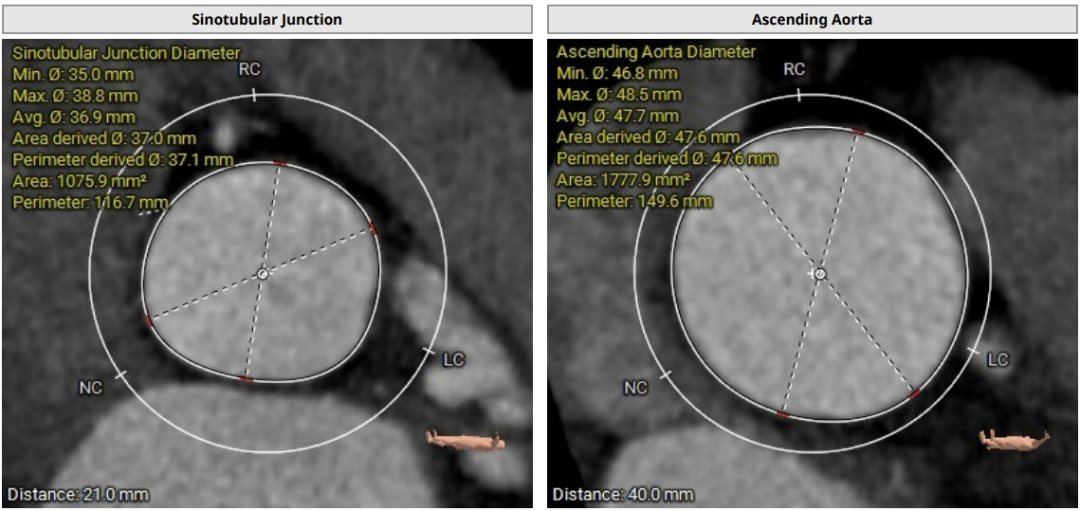Click the Distance 40.0 mm label
This screenshot has width=1080, height=511.
[x=623, y=494]
